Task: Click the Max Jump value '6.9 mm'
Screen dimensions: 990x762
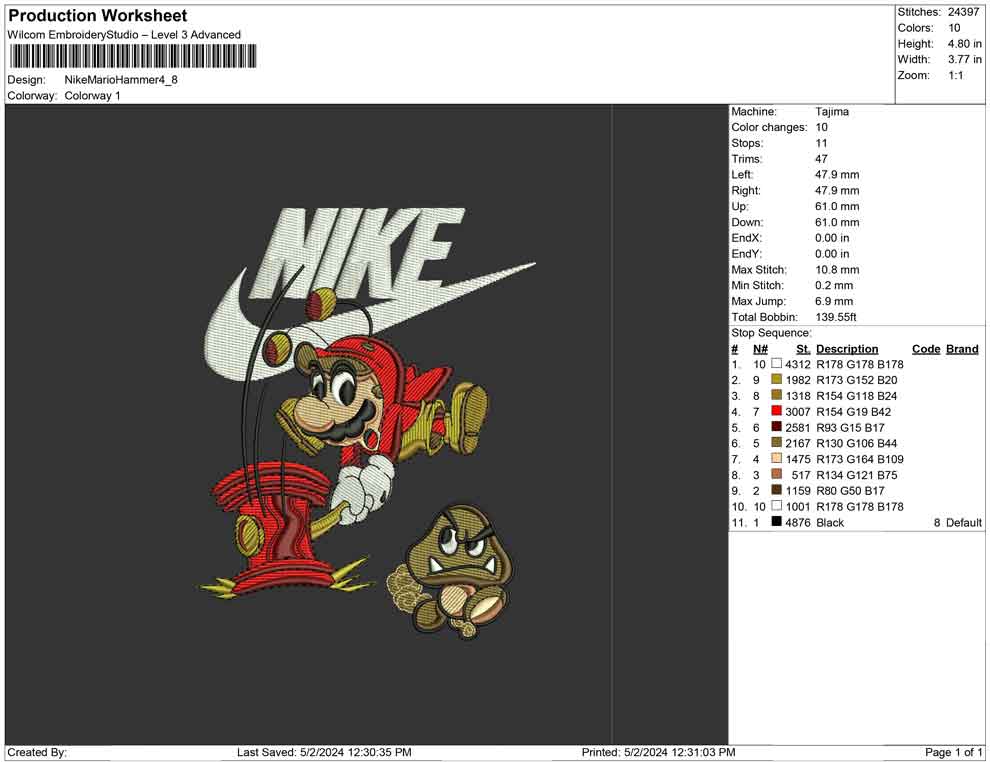Action: 833,301
